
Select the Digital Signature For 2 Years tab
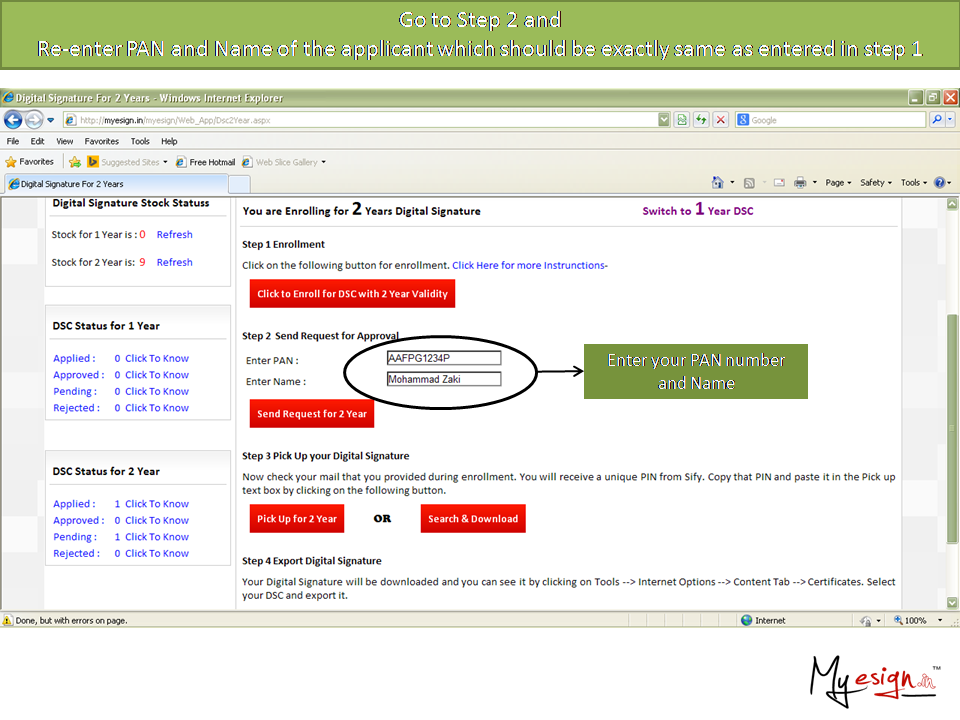72,184
